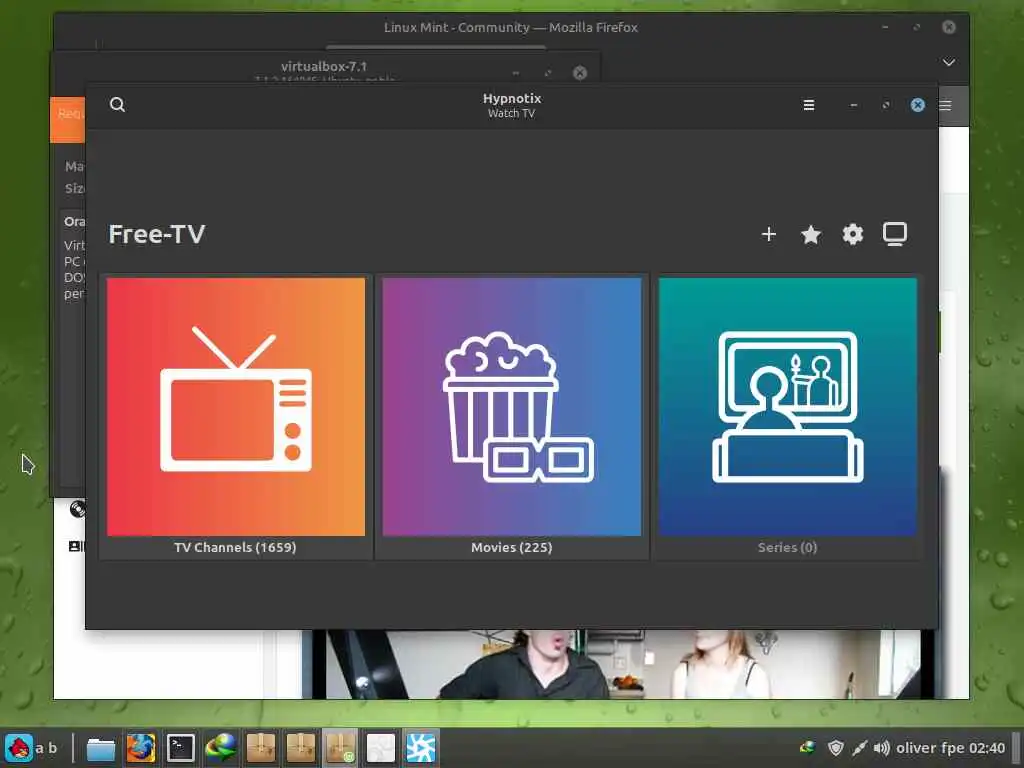Open the search in Hypnotix
This screenshot has width=1024, height=768.
point(118,104)
